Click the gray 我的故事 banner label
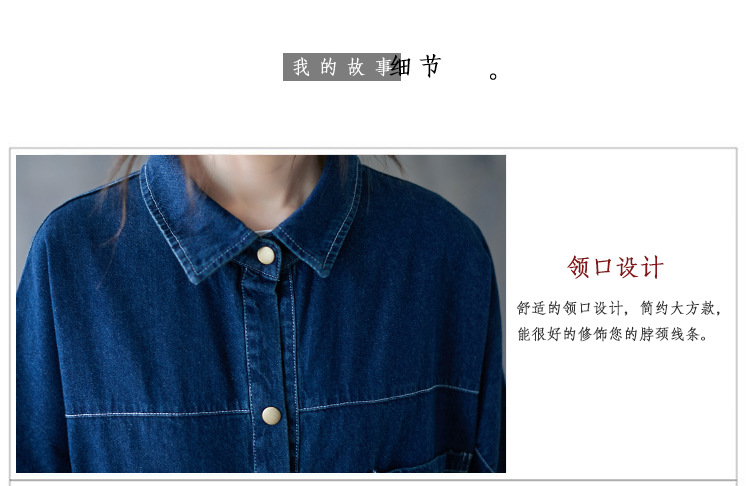 (x=342, y=67)
